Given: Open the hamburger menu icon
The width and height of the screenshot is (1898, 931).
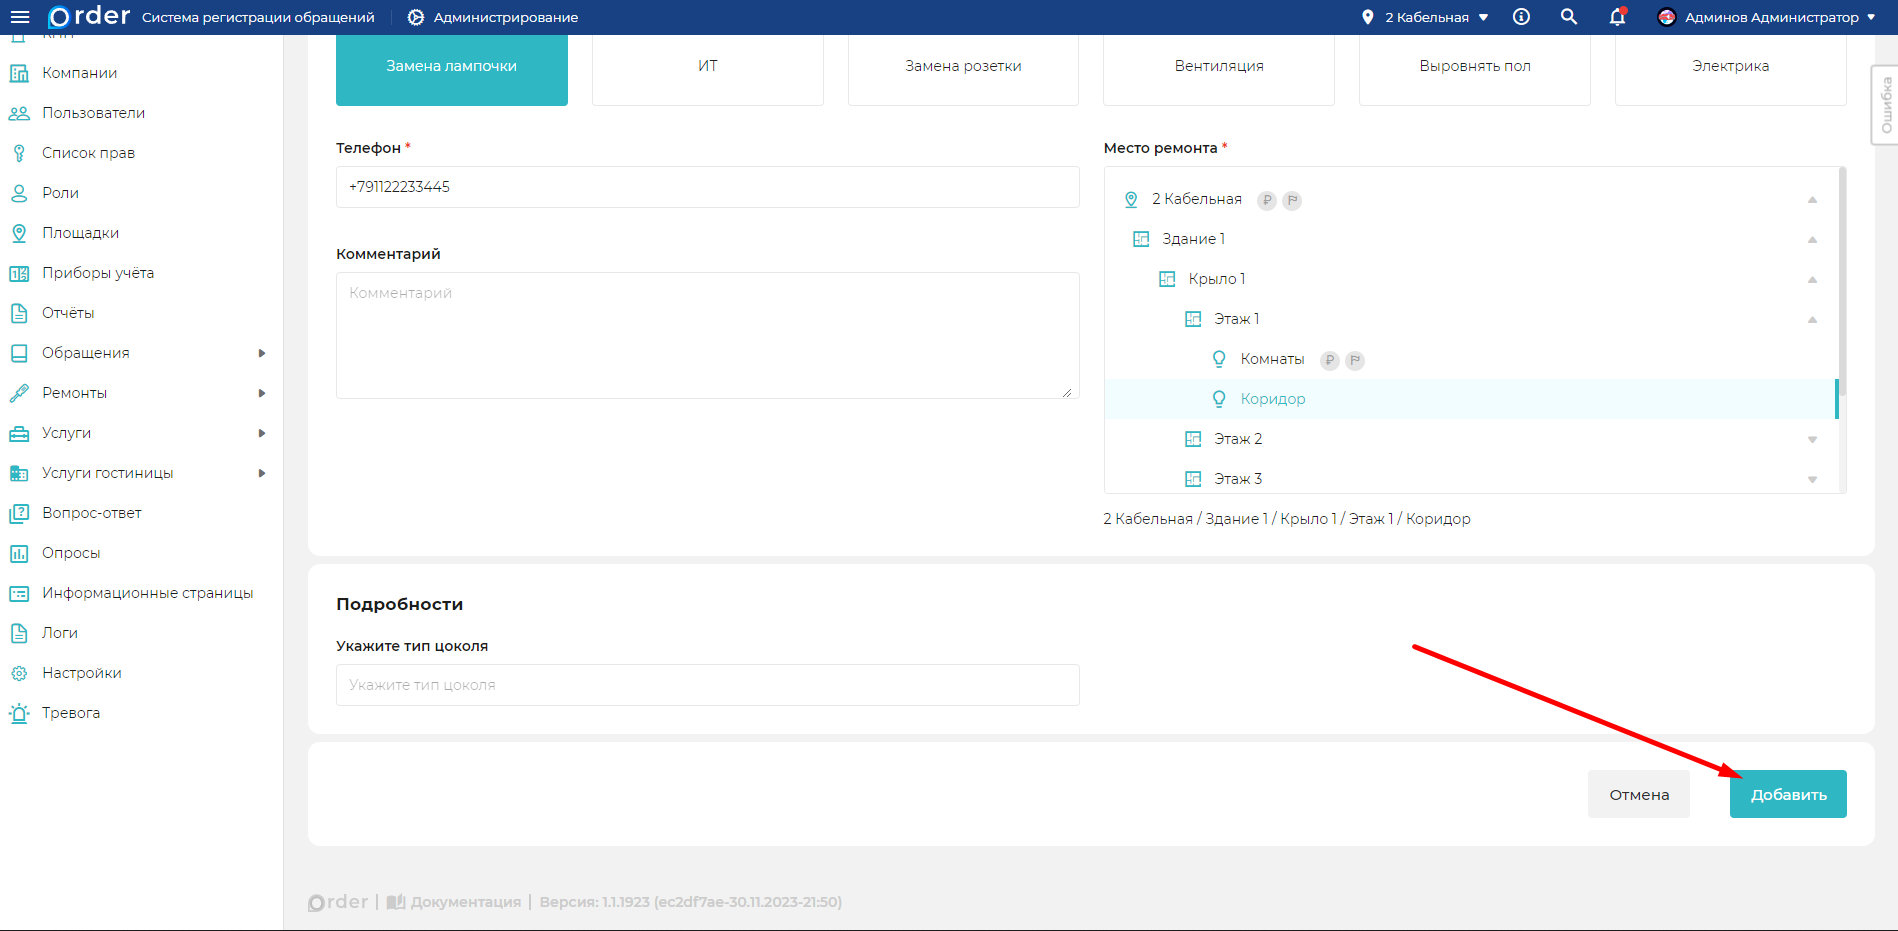Looking at the screenshot, I should (20, 17).
